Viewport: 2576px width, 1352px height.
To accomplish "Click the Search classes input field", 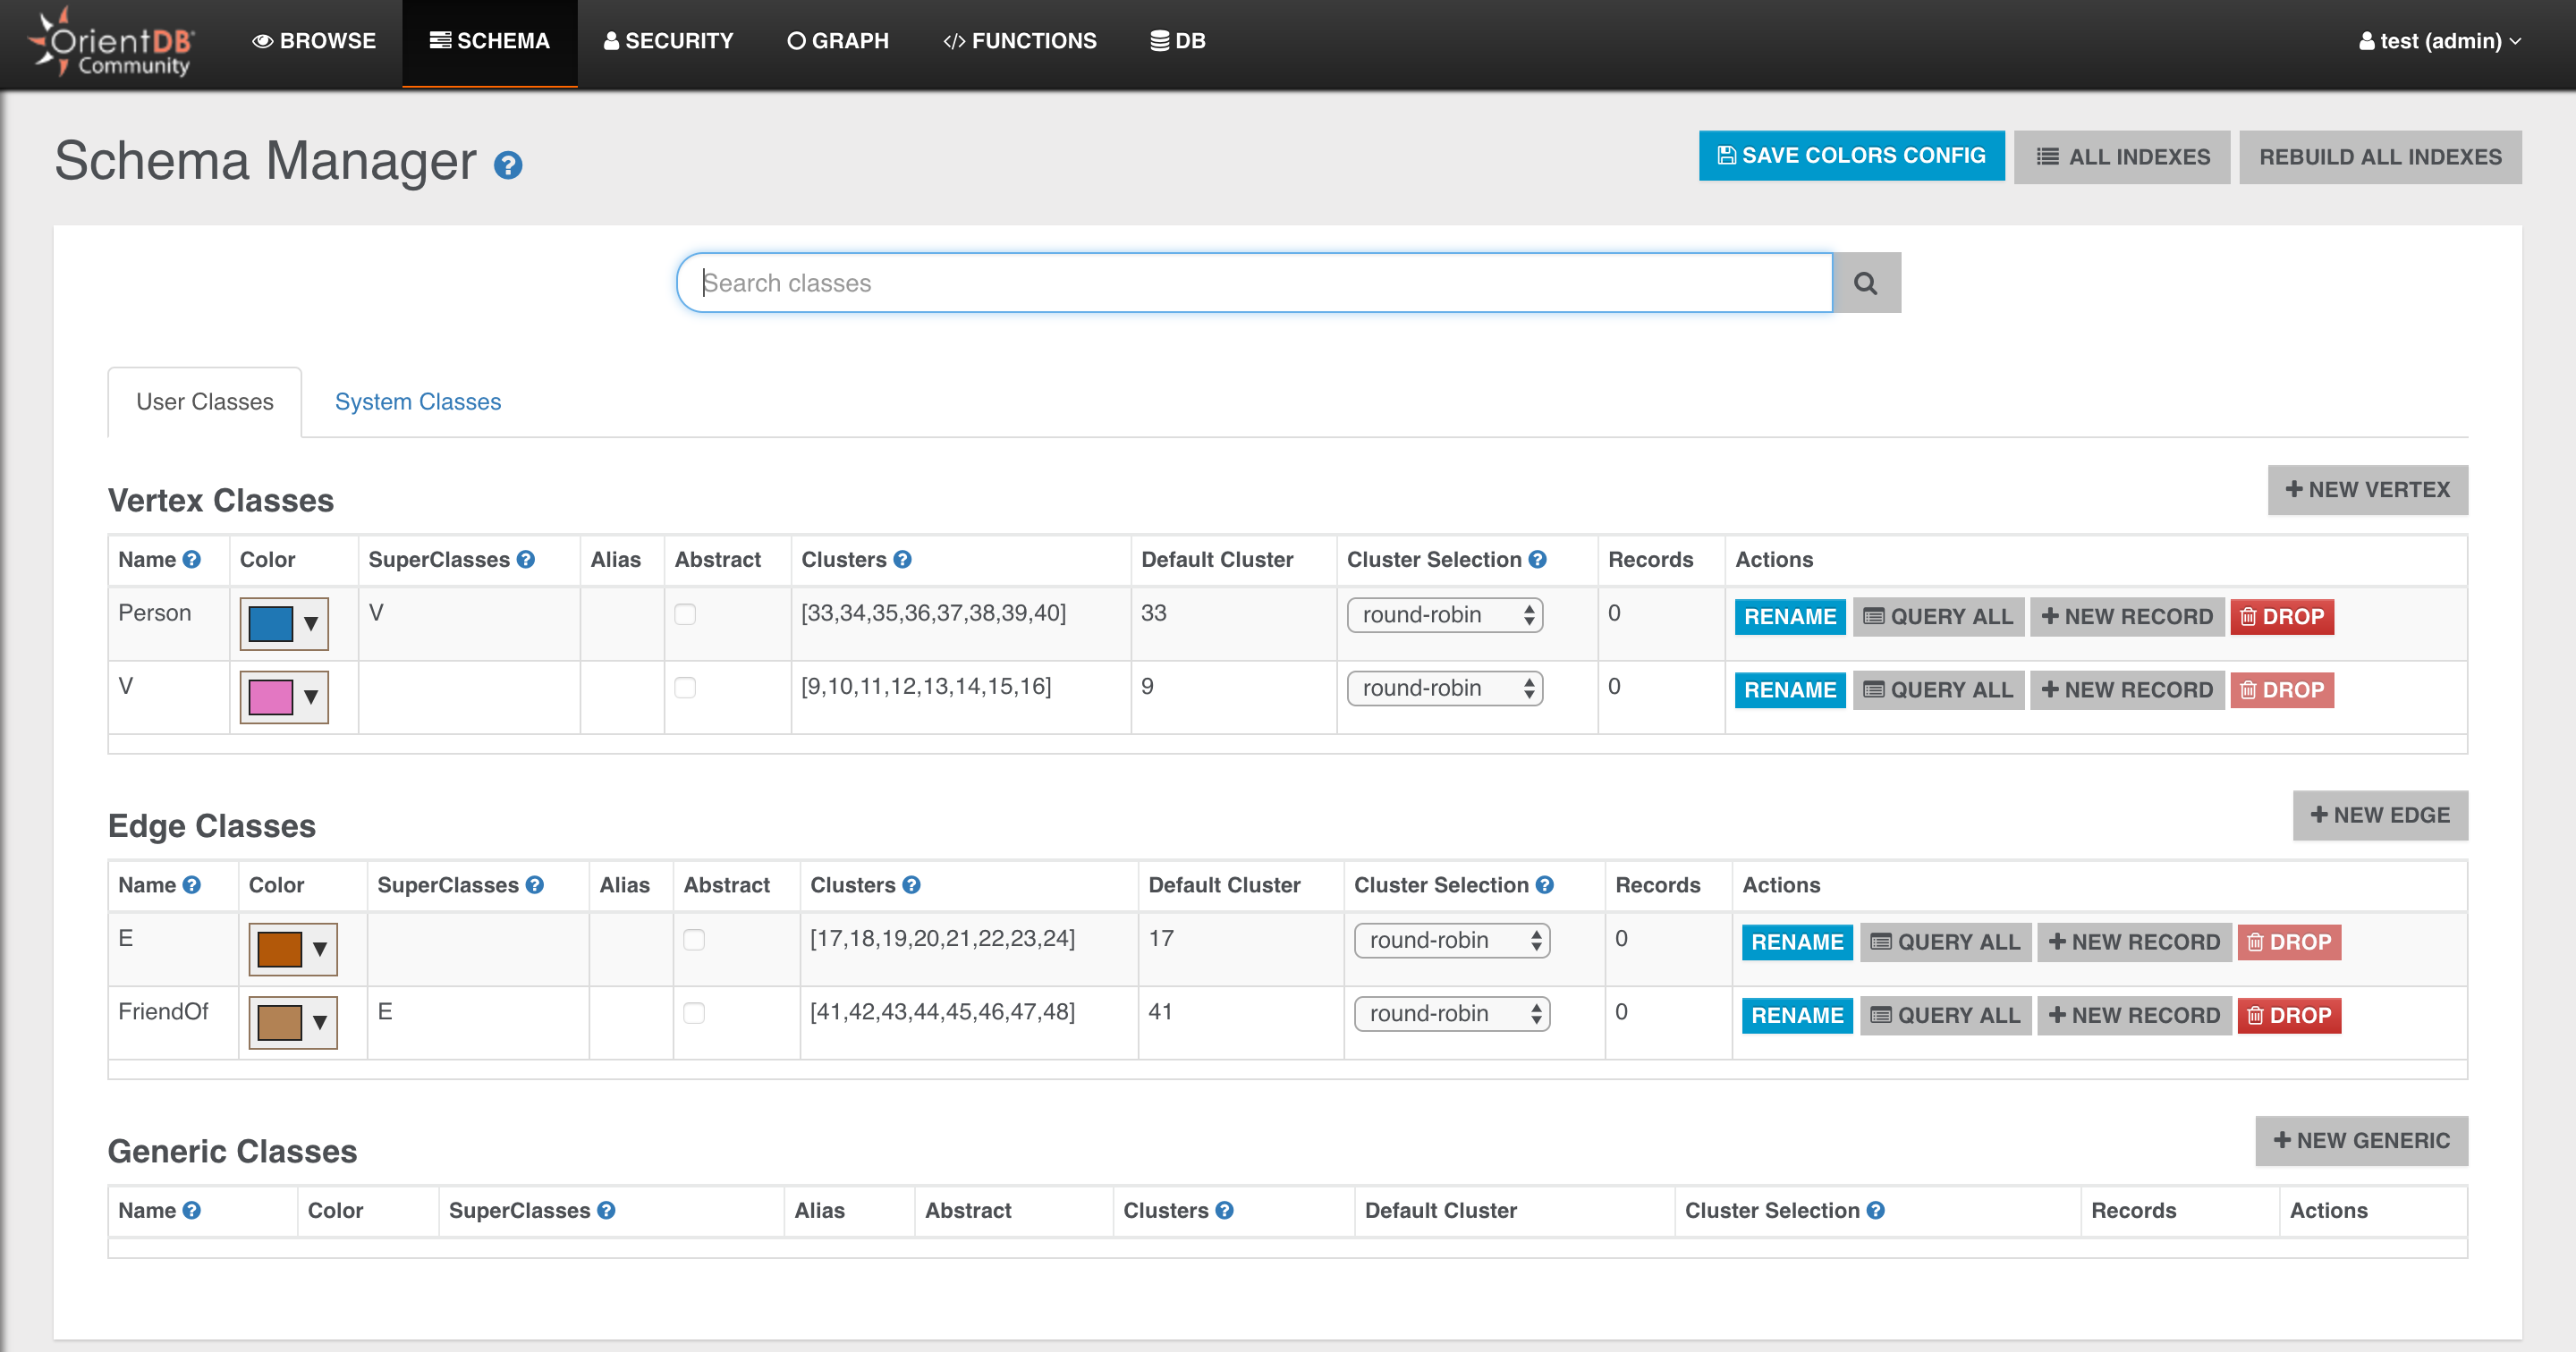I will tap(1254, 283).
